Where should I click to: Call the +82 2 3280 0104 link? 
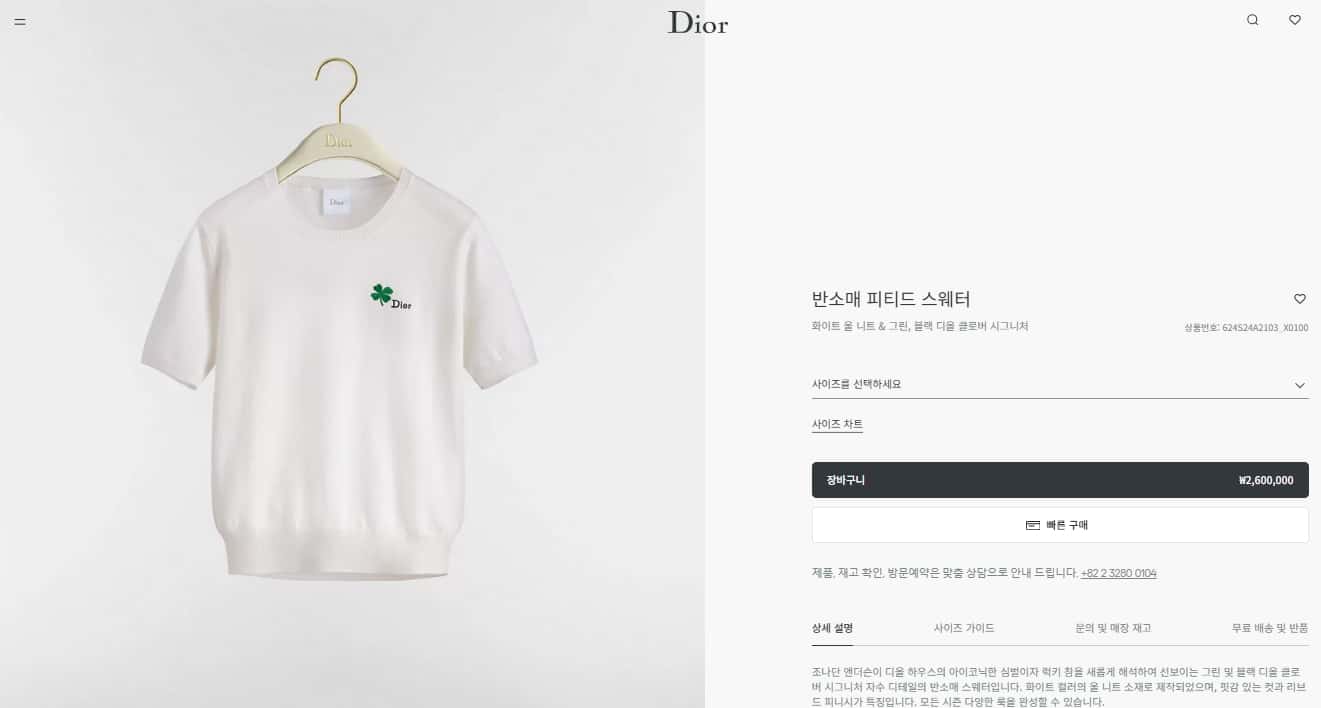coord(1118,574)
